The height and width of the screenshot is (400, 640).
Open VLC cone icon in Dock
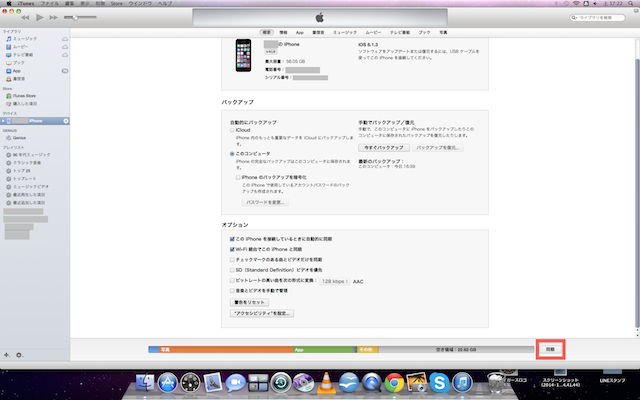(x=326, y=382)
